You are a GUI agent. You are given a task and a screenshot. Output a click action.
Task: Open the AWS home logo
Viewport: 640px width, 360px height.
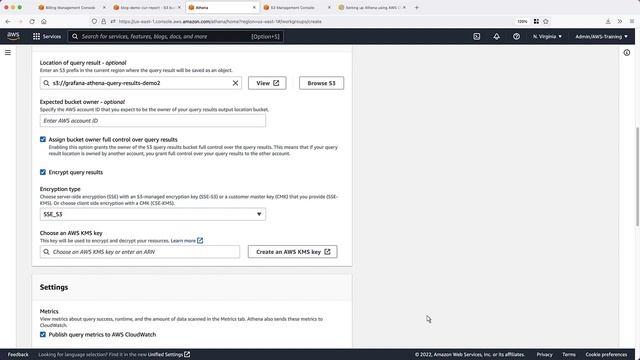tap(13, 36)
